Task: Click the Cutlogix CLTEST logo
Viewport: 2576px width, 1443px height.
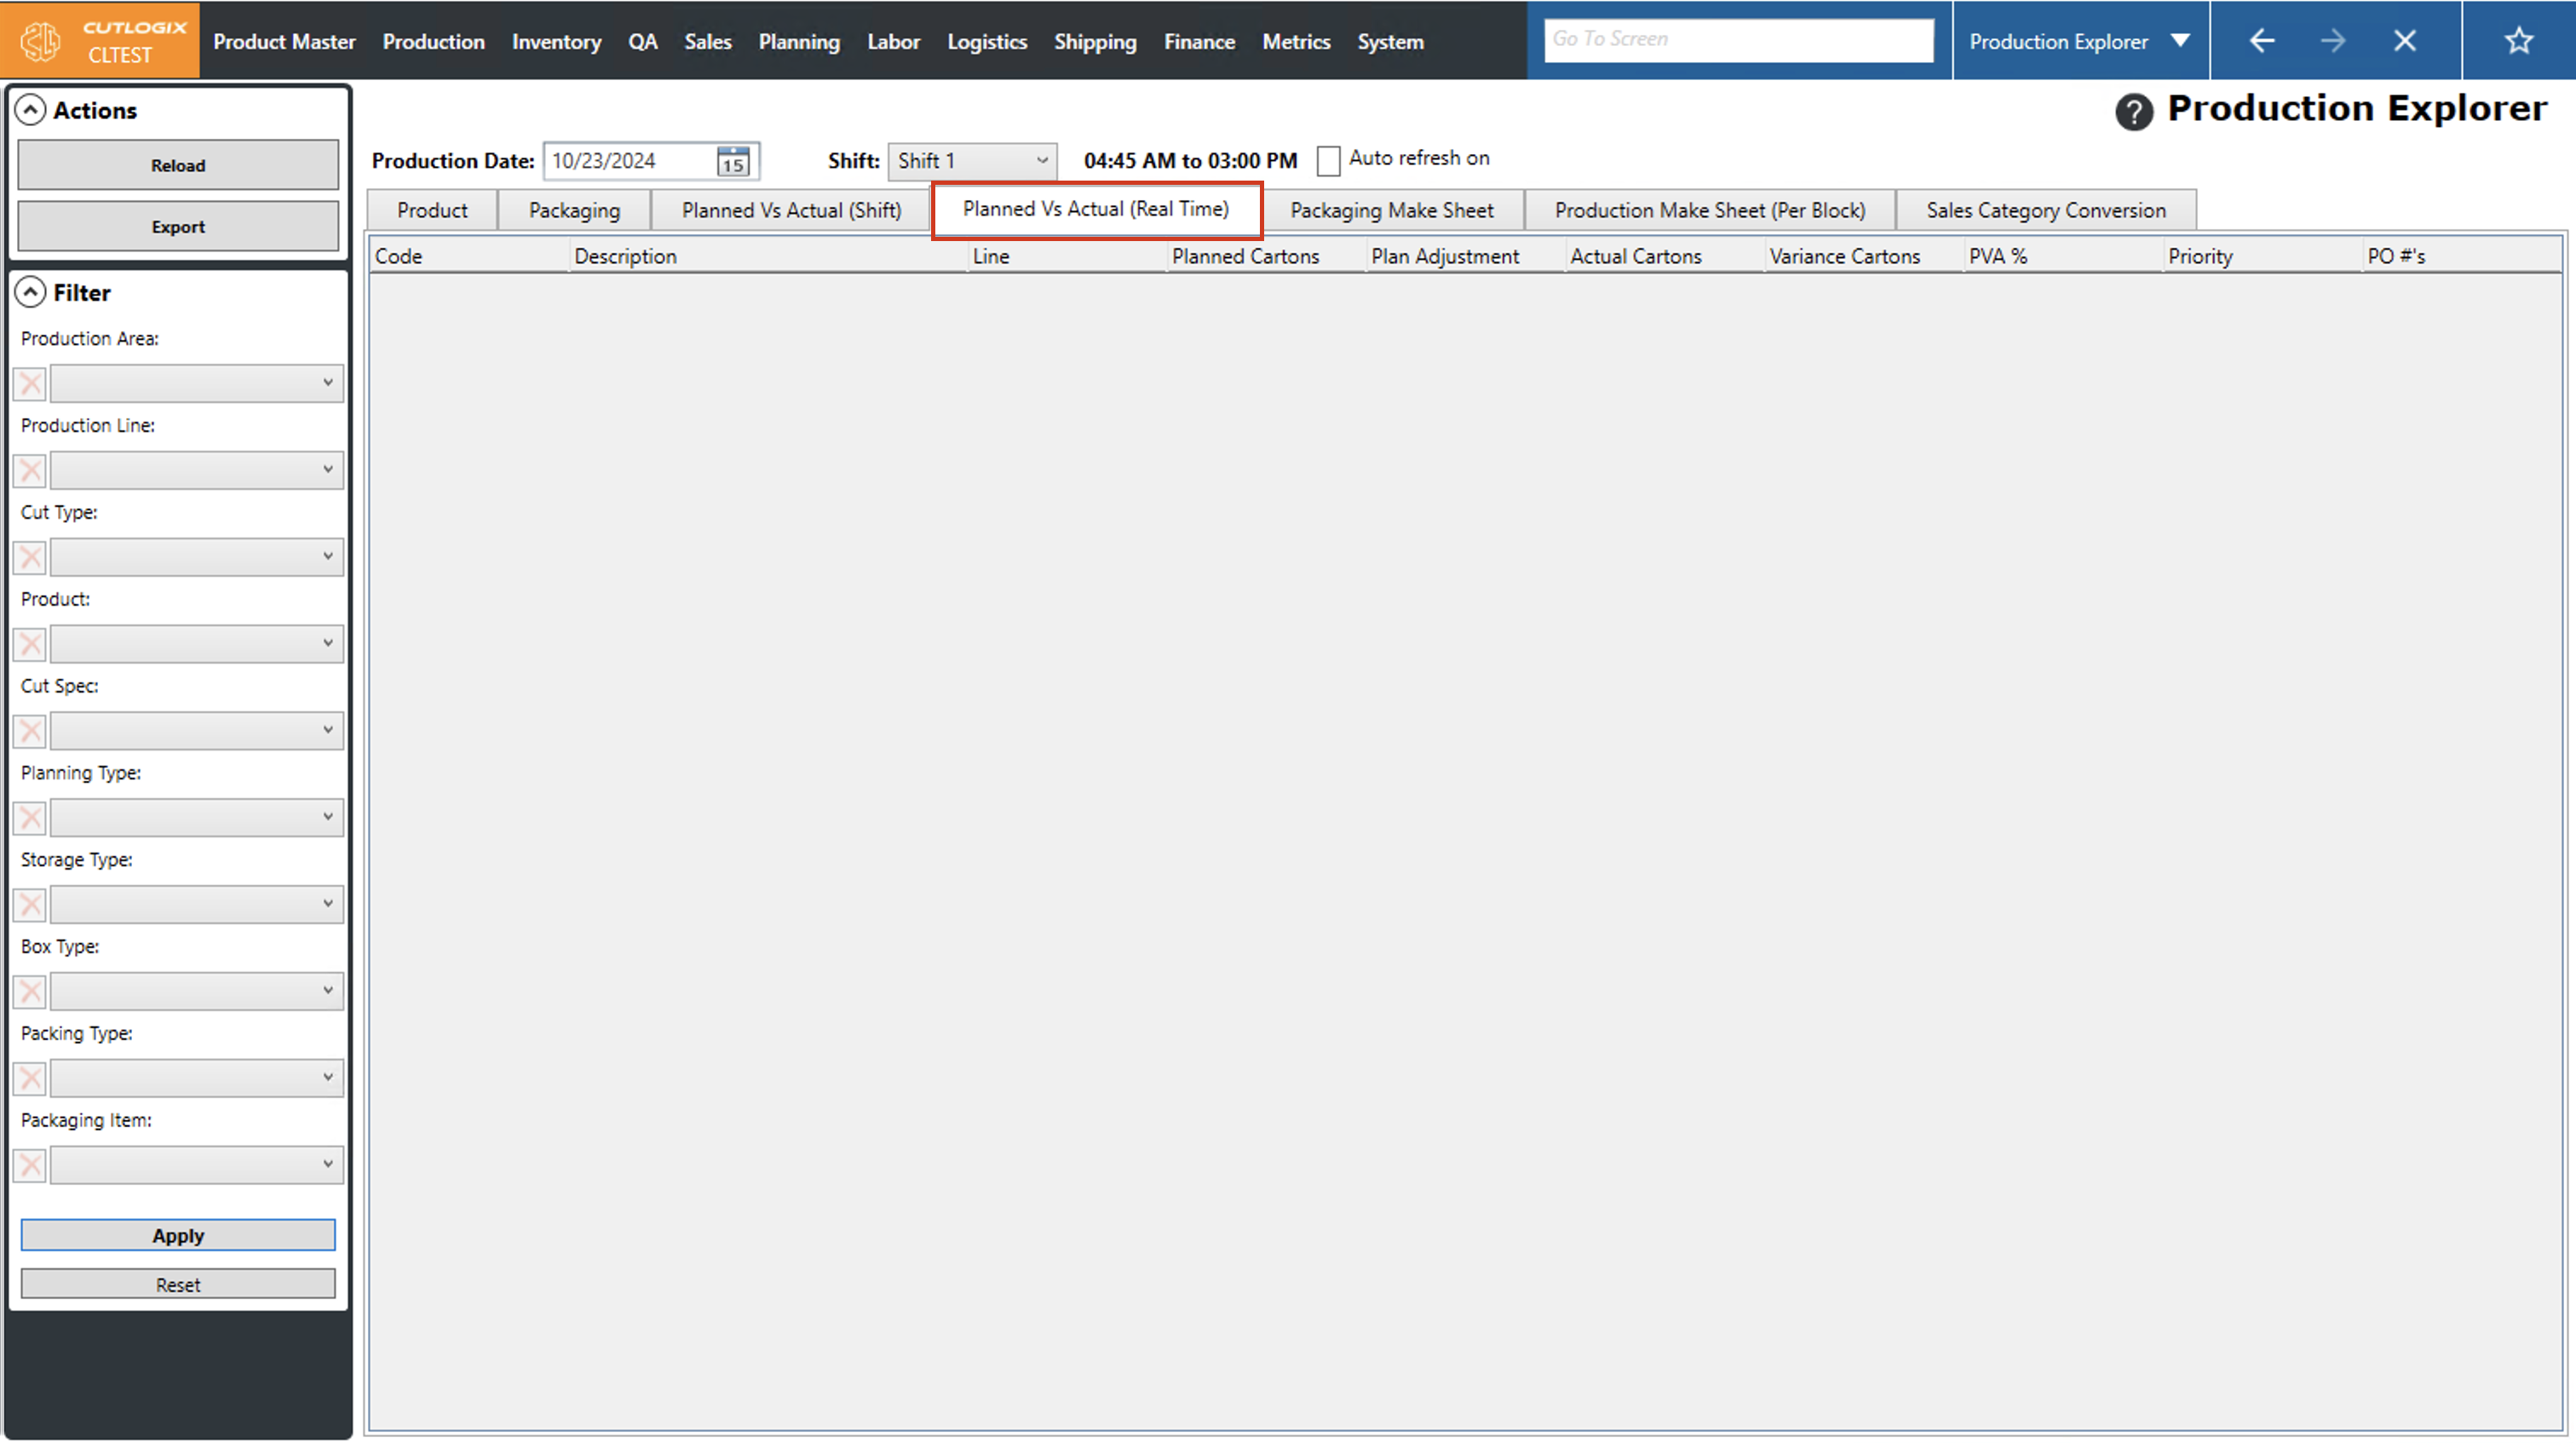Action: coord(100,41)
